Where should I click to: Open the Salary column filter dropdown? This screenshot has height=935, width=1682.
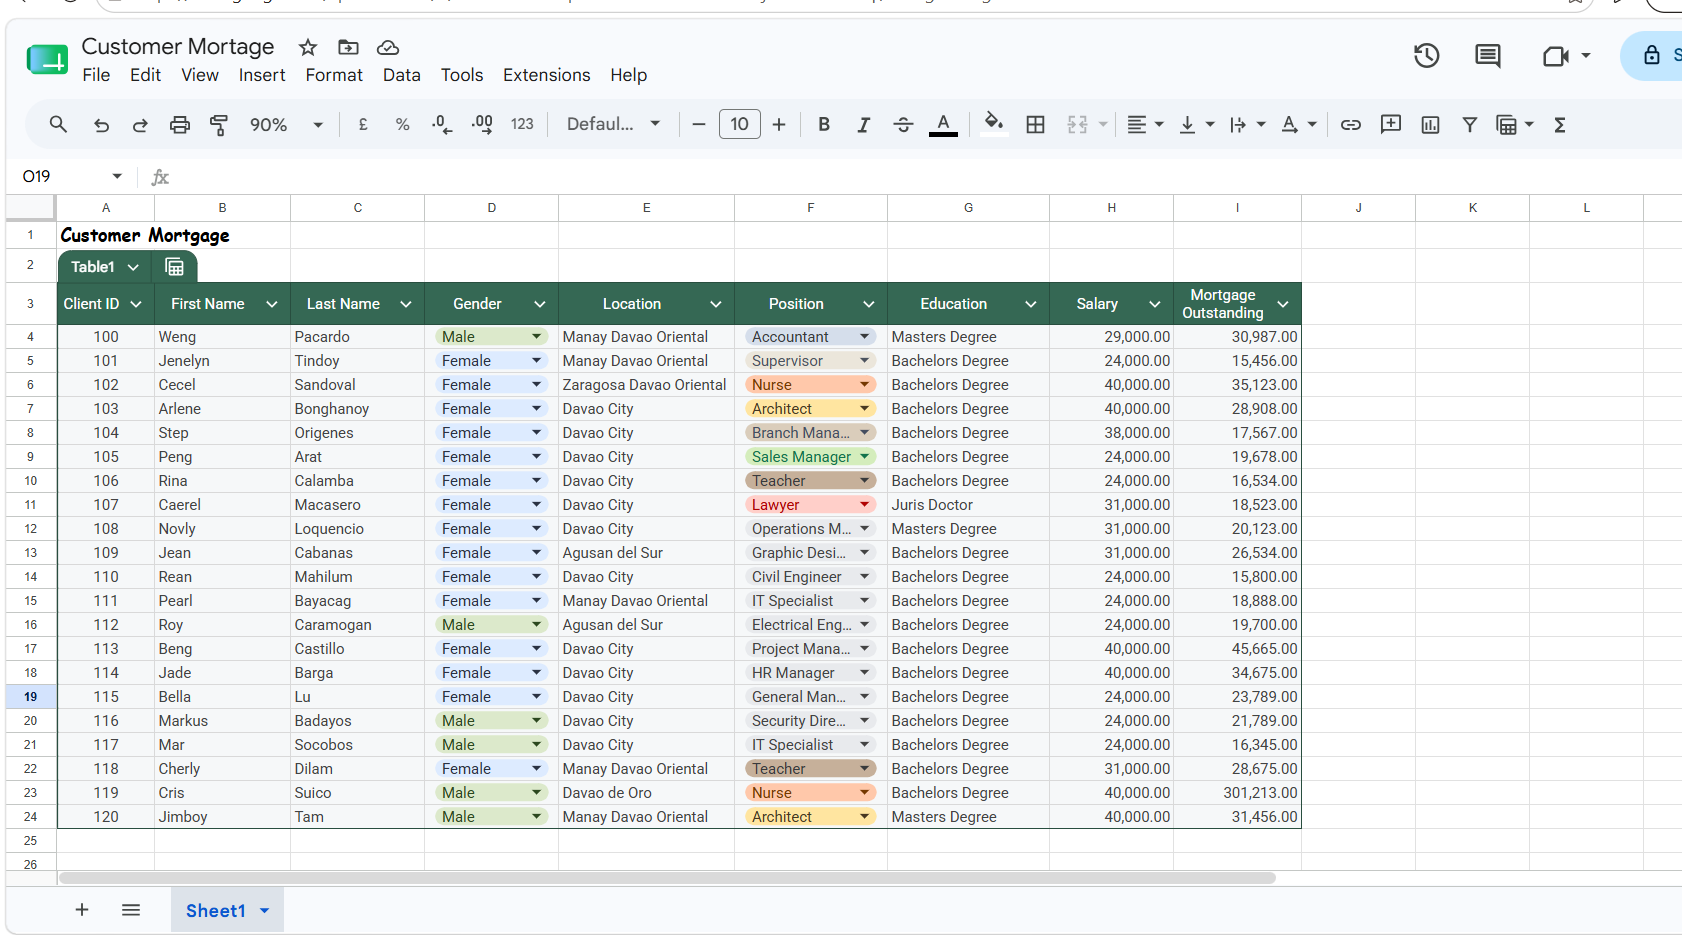1155,304
